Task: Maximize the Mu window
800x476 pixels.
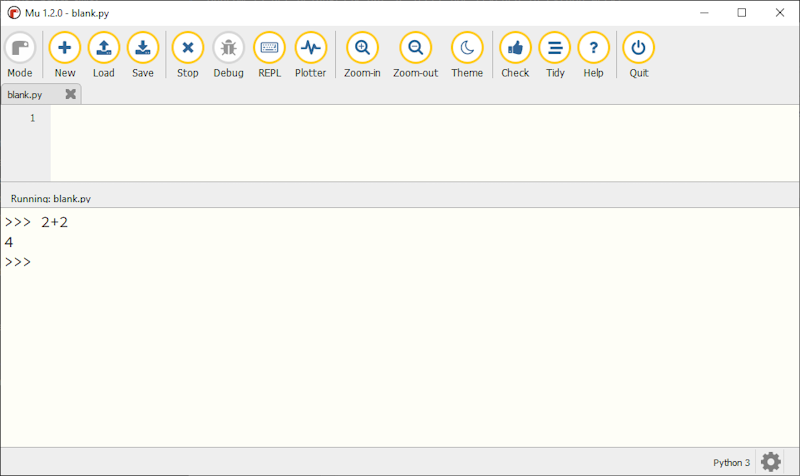Action: tap(742, 13)
